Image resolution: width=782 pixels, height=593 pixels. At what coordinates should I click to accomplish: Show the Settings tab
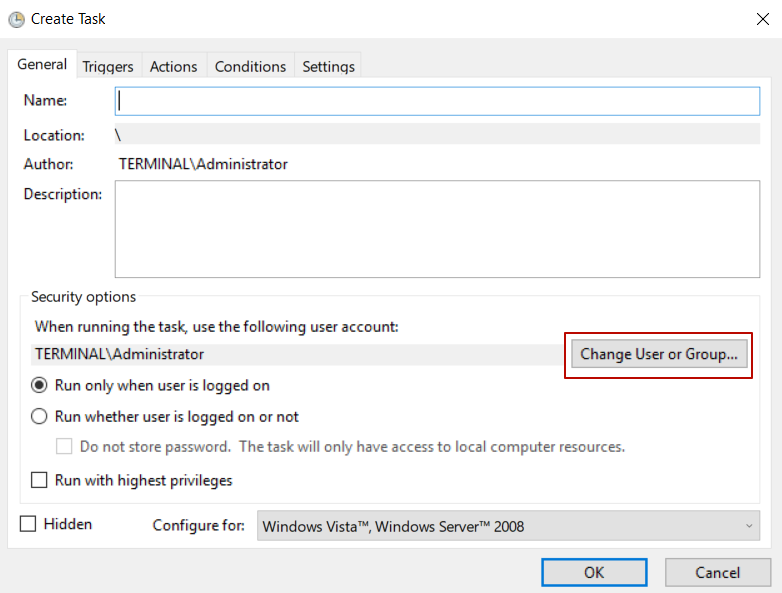328,66
